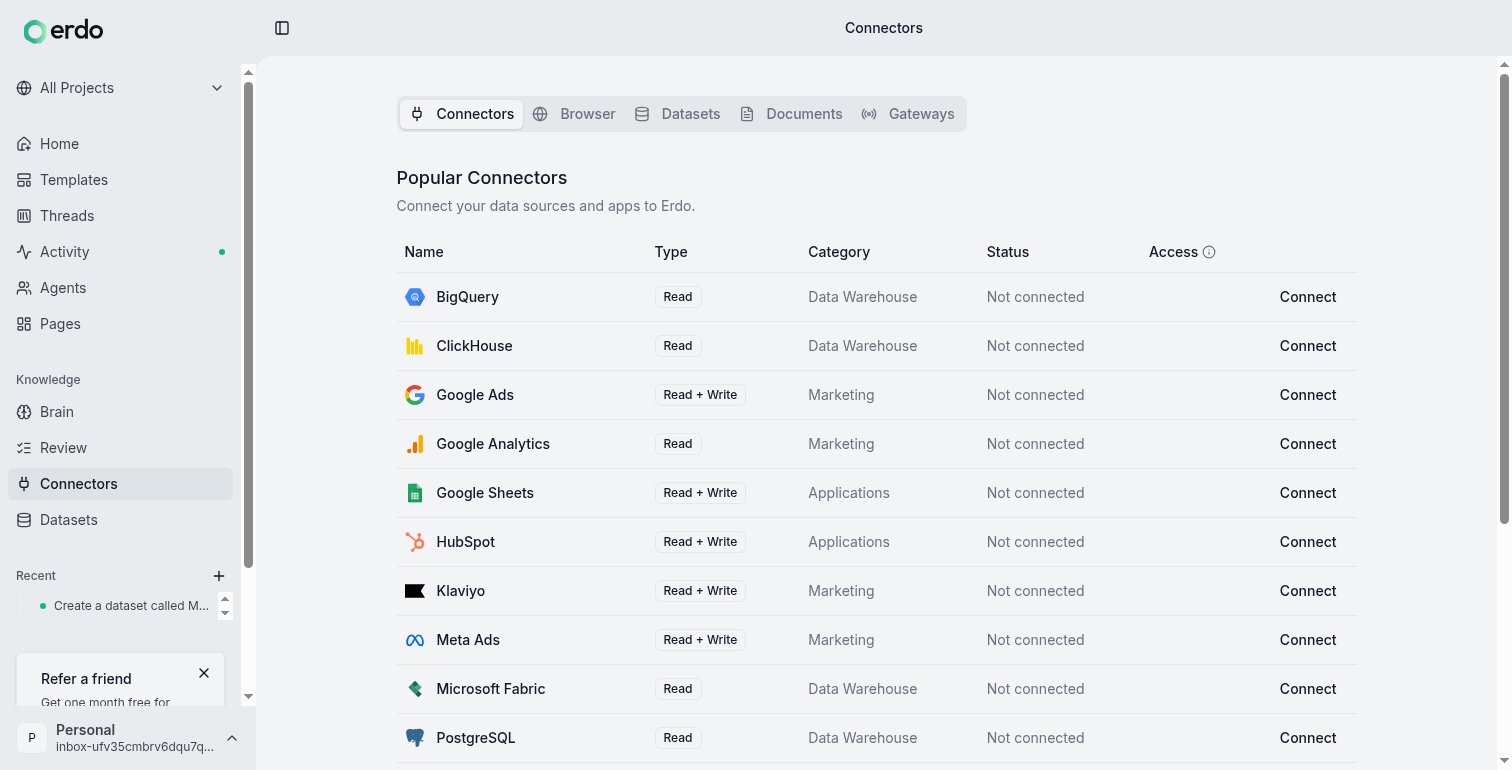Click the Read badge for BigQuery
Screen dimensions: 1512x770
[678, 297]
